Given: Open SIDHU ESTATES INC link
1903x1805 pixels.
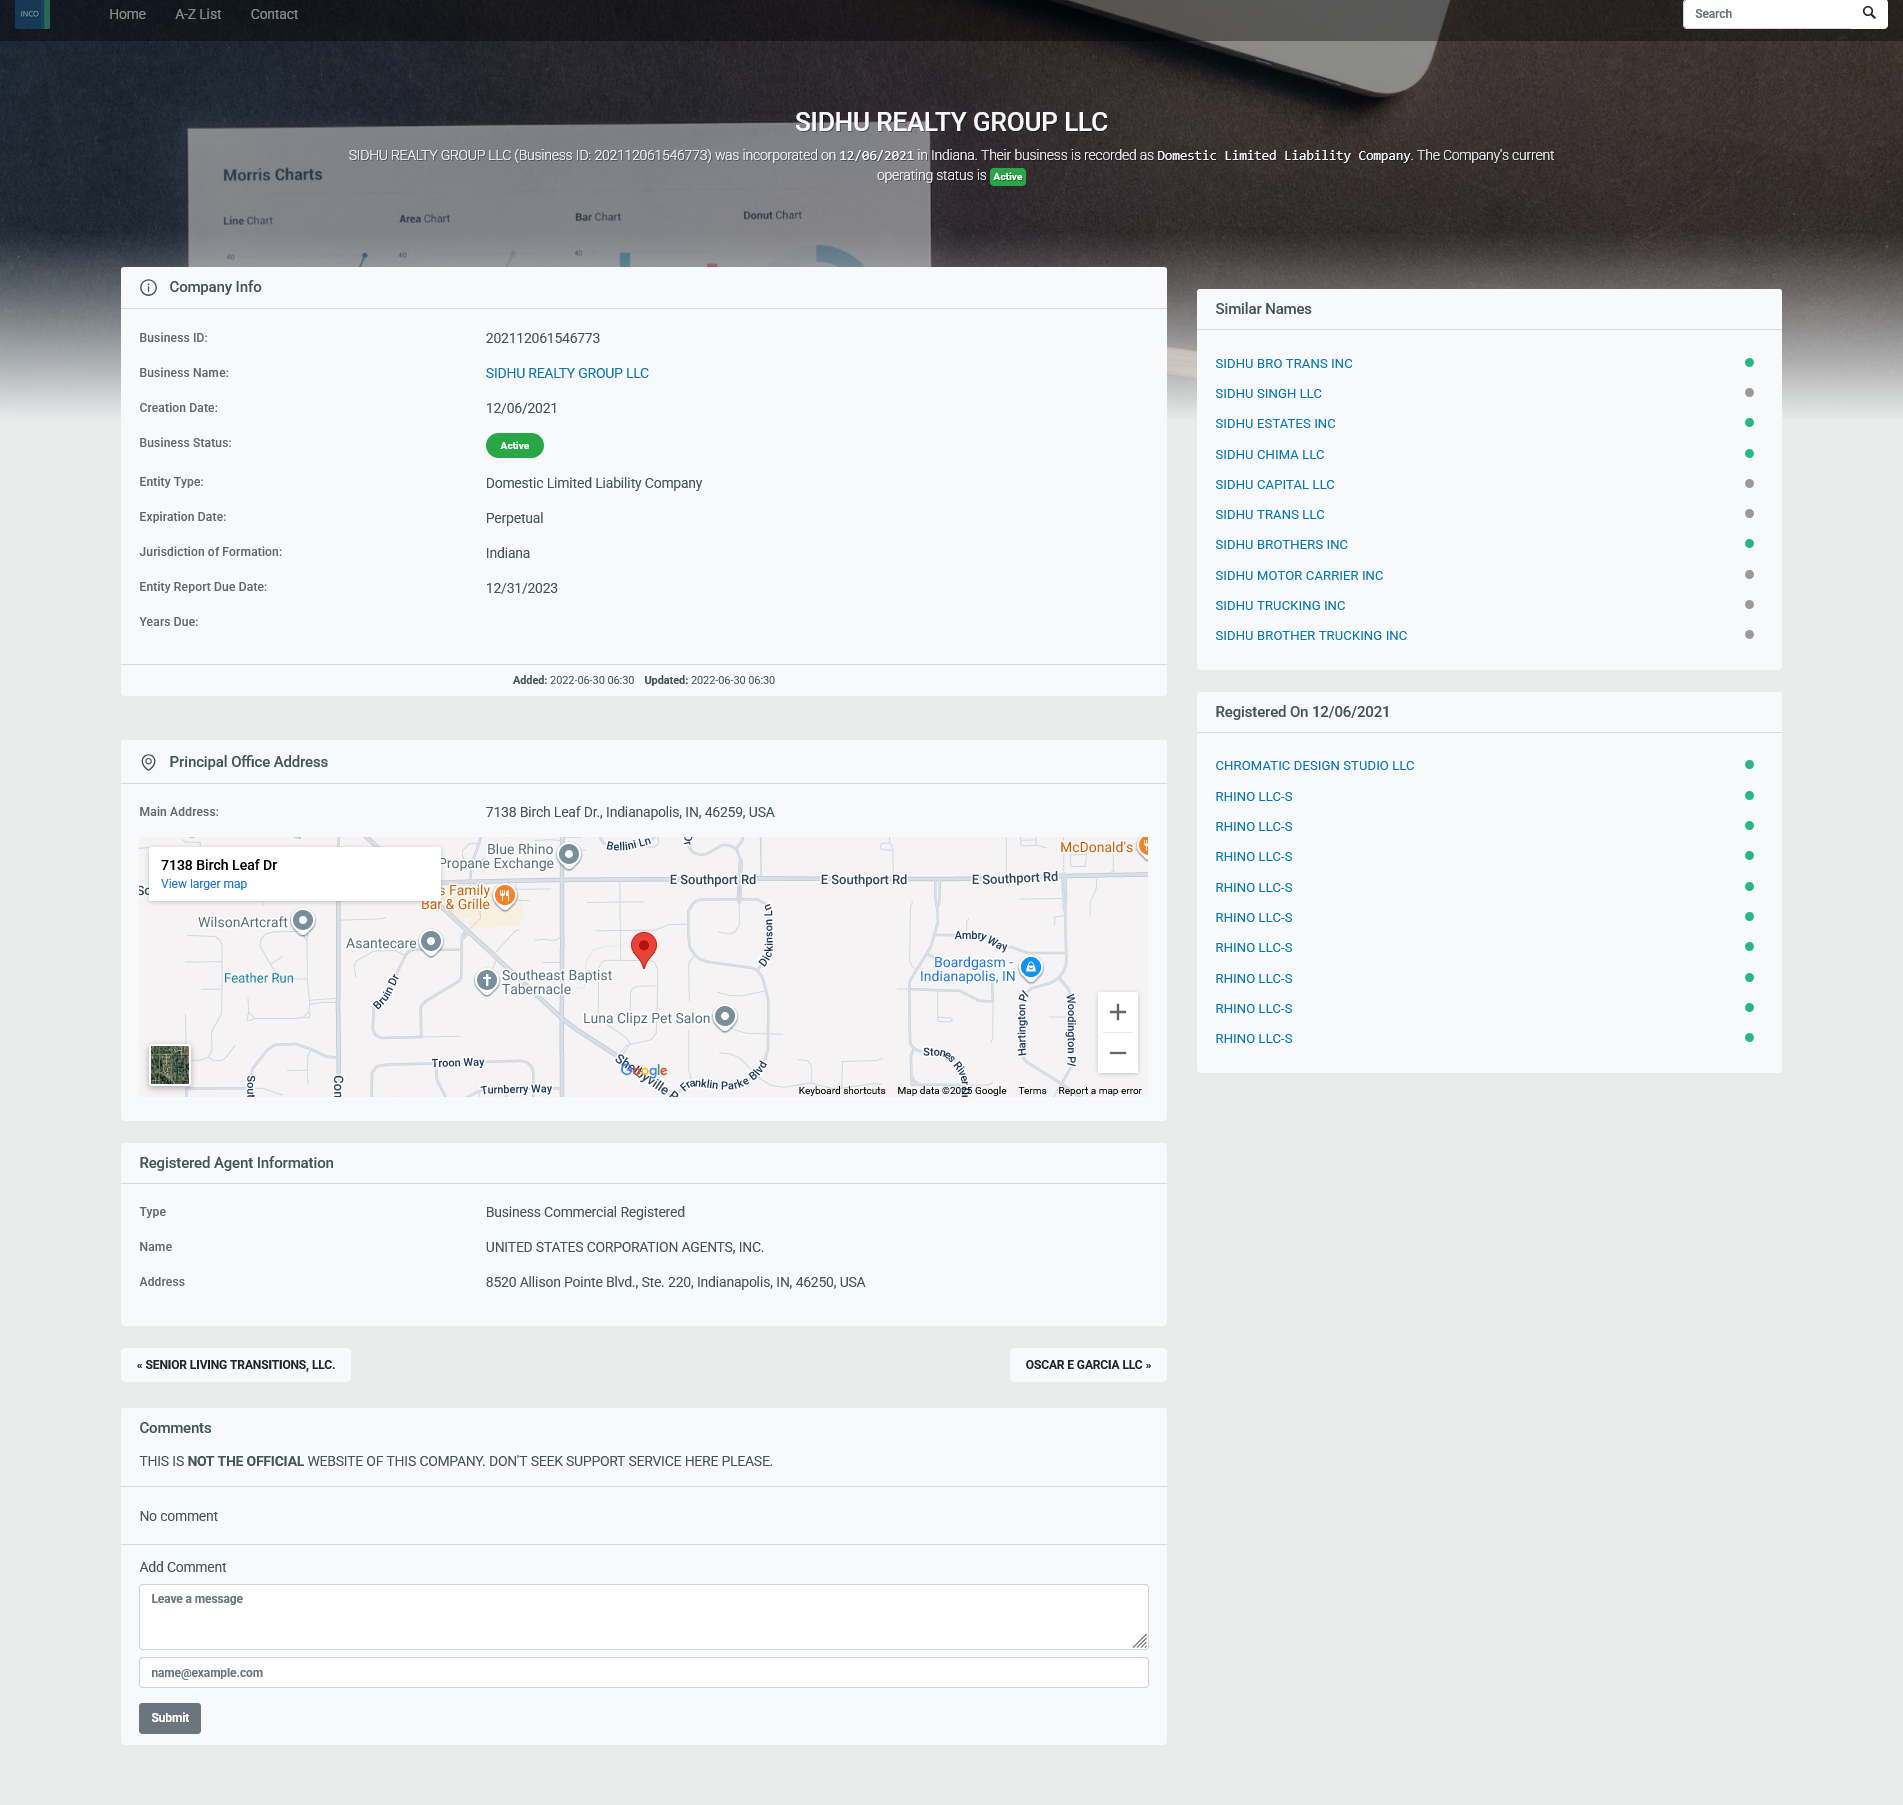Looking at the screenshot, I should point(1275,423).
